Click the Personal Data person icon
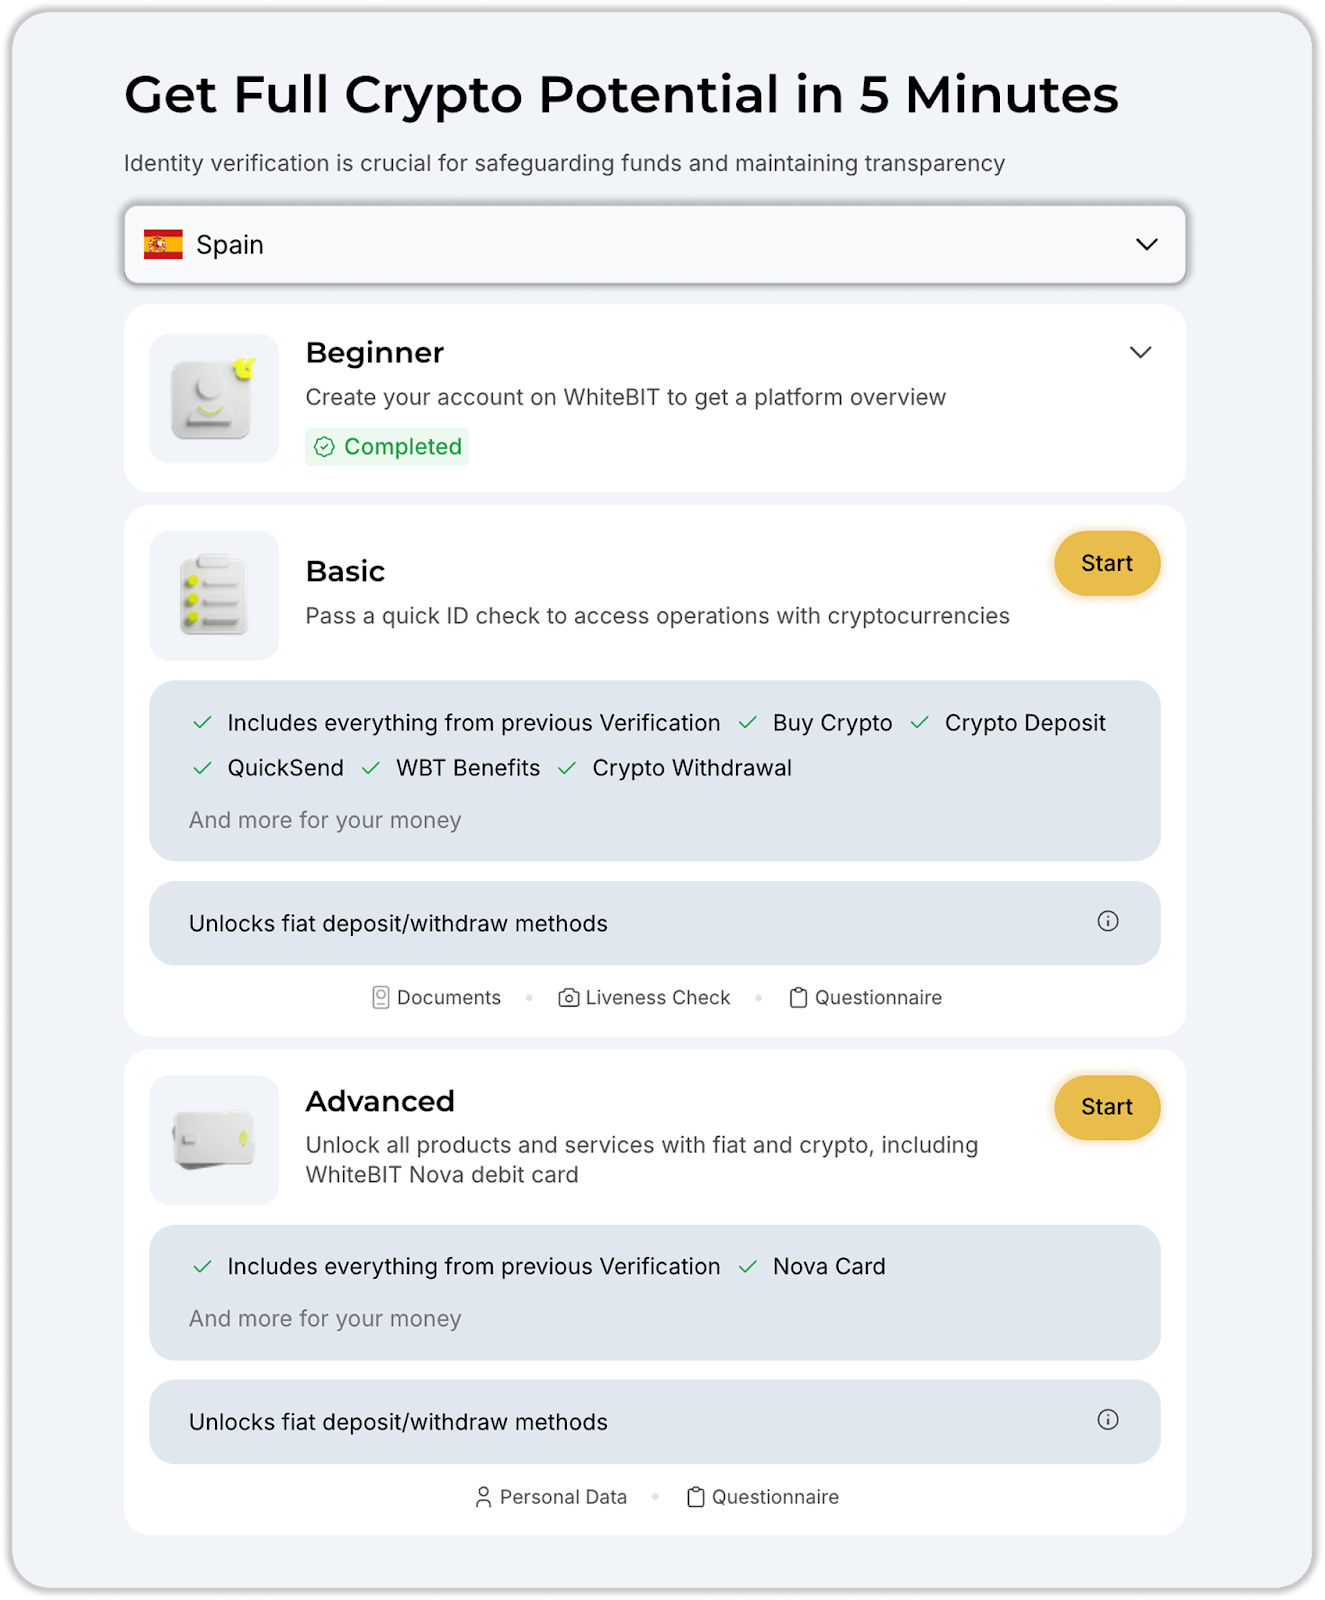The width and height of the screenshot is (1325, 1600). (483, 1497)
